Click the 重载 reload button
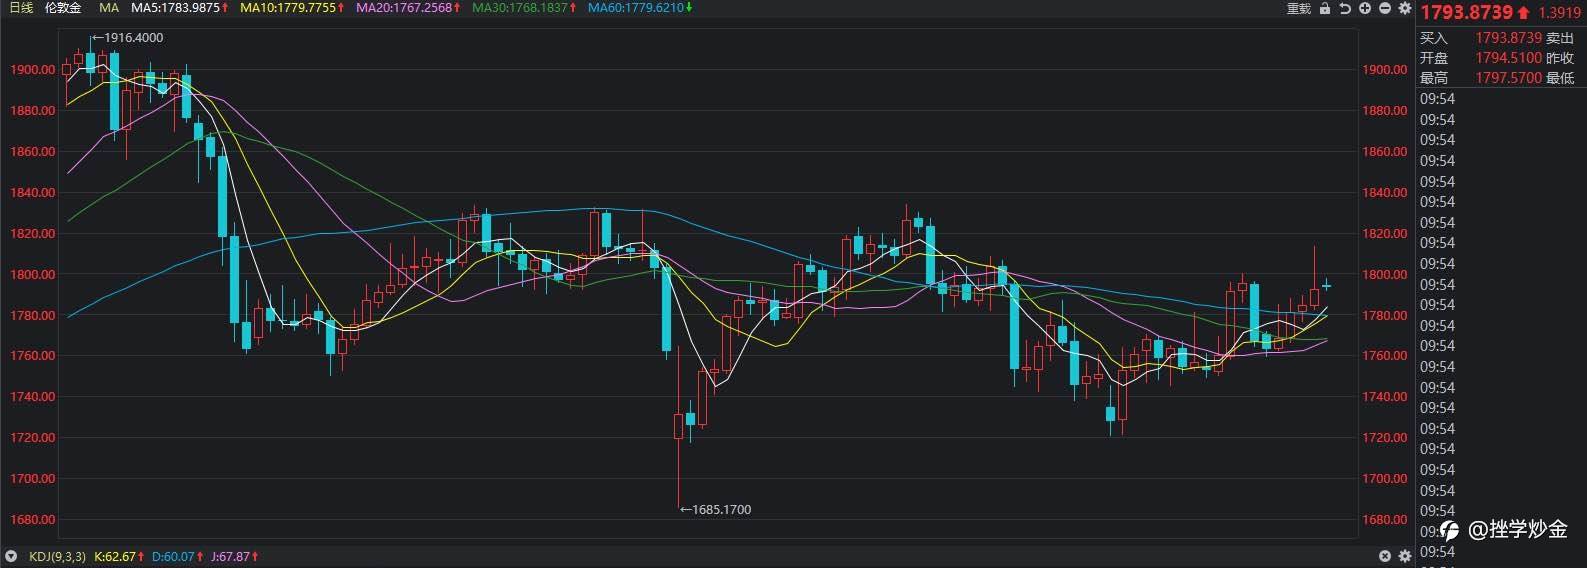Viewport: 1587px width, 568px height. [1298, 8]
